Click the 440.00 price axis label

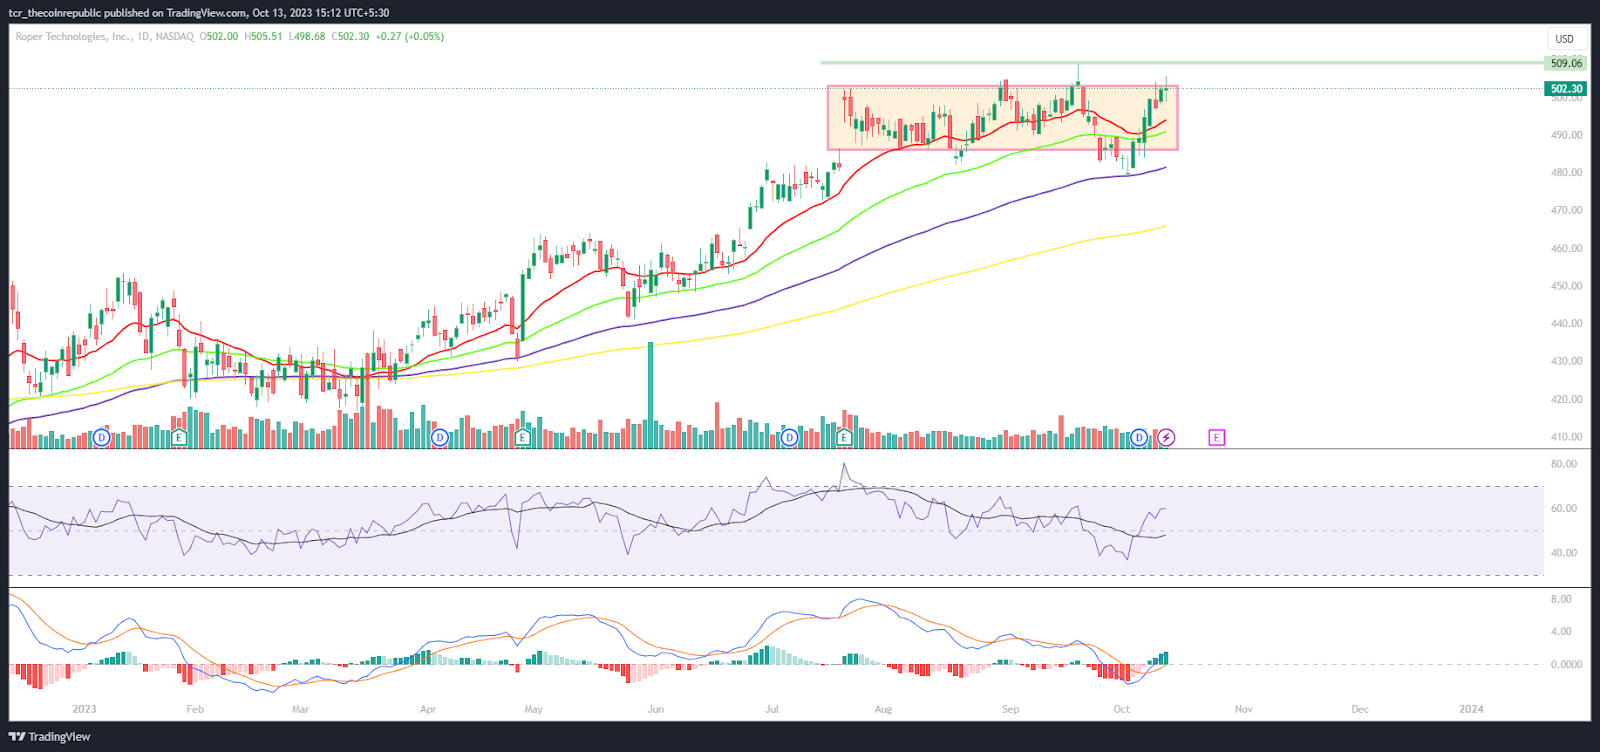(x=1567, y=324)
